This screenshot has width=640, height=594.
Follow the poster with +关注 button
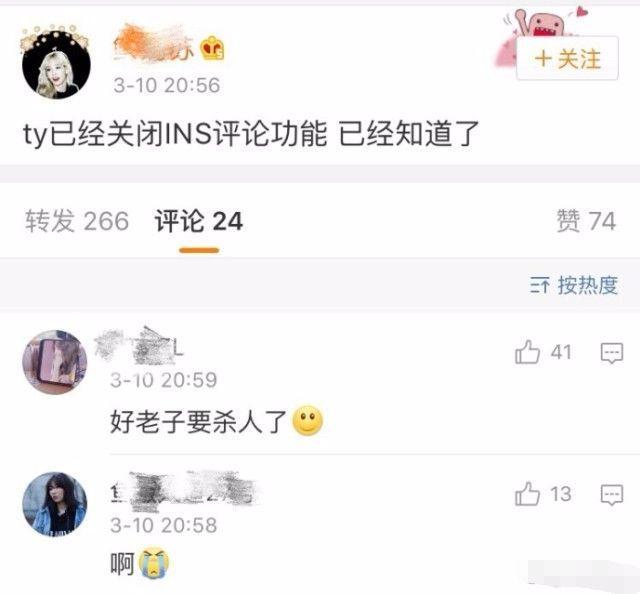[567, 59]
